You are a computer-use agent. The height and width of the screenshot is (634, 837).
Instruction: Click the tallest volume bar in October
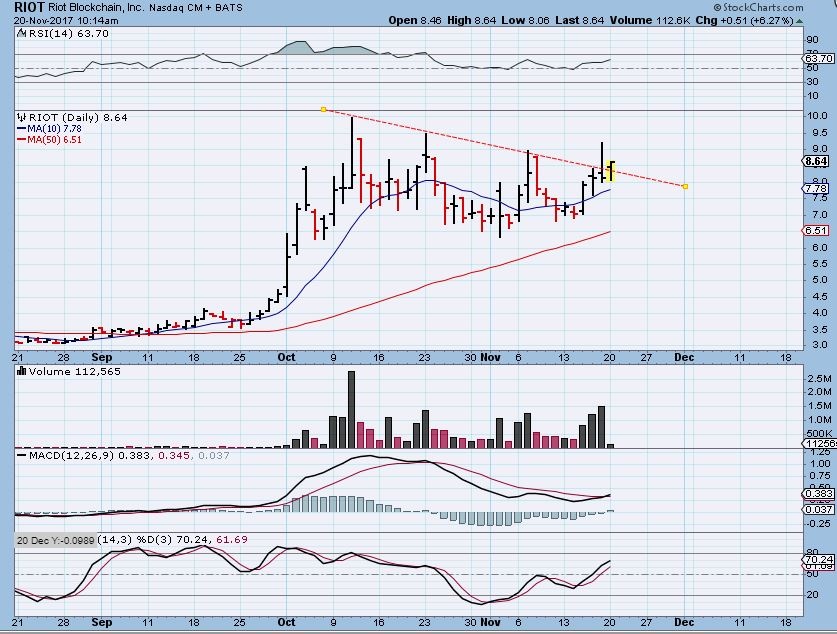pyautogui.click(x=351, y=409)
